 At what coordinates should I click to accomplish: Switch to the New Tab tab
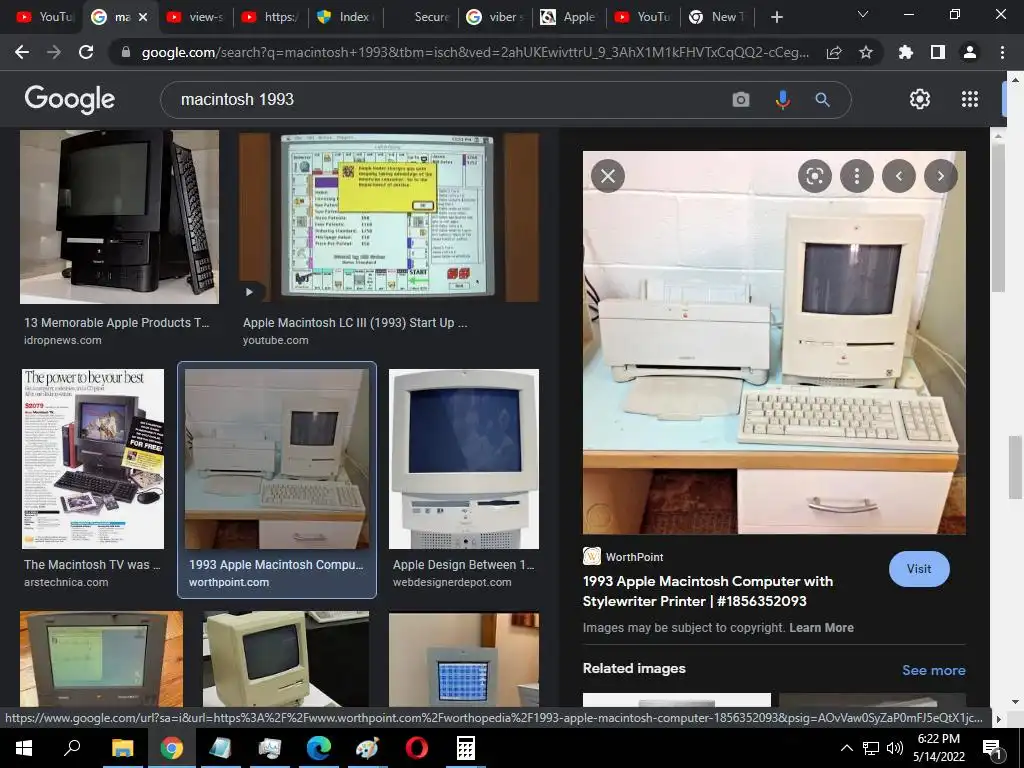tap(717, 17)
